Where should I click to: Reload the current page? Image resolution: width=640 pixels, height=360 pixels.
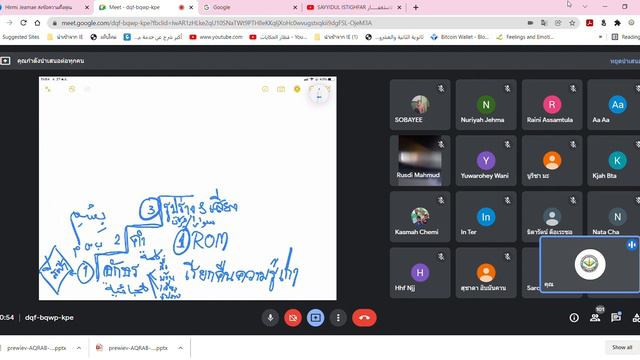tap(23, 23)
